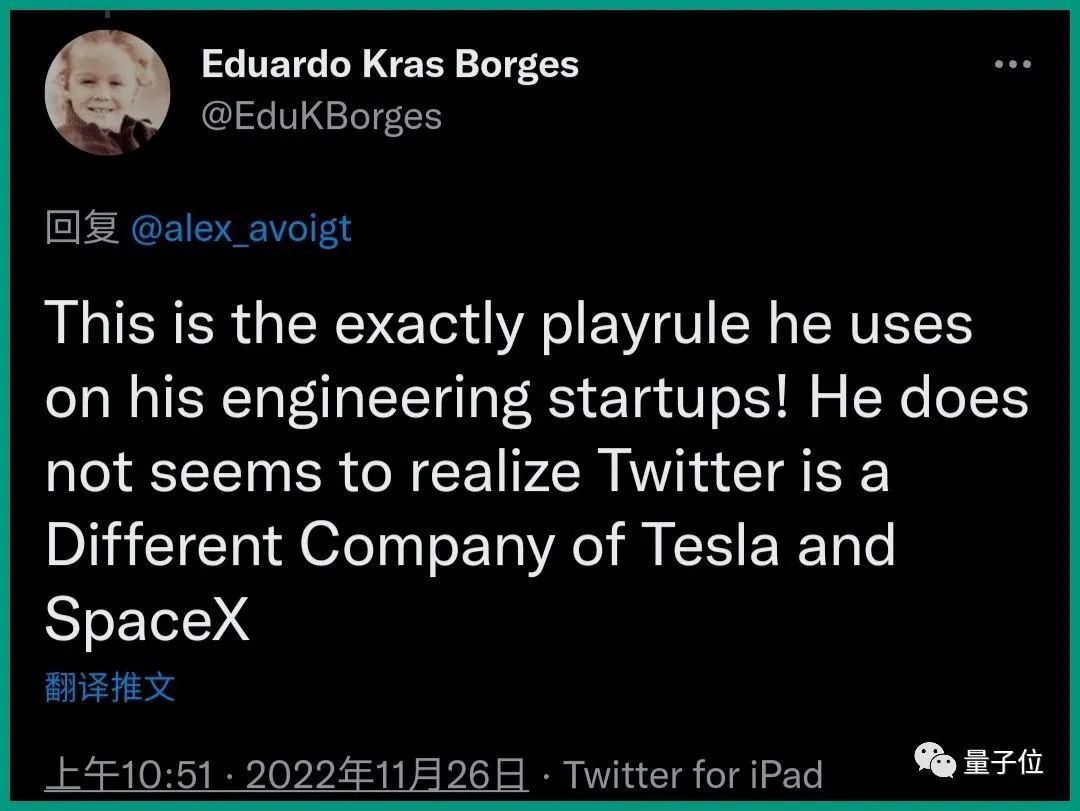Click the 量子位 watermark text
The height and width of the screenshot is (811, 1080).
pyautogui.click(x=1004, y=763)
